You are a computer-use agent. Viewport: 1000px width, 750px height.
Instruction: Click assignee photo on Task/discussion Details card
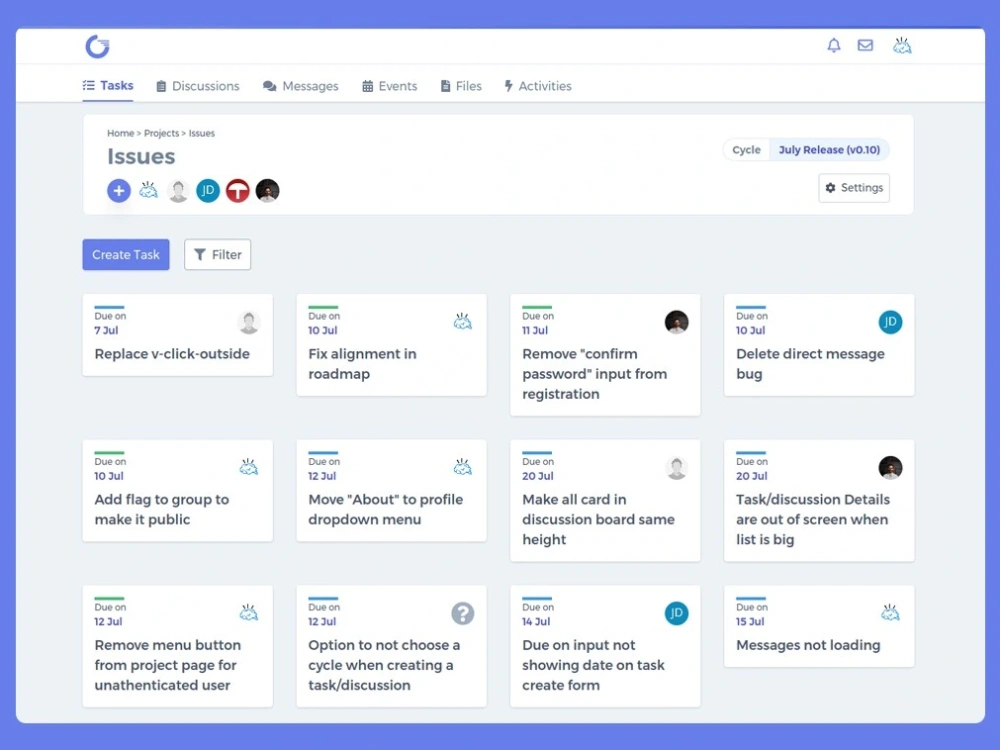pos(890,467)
